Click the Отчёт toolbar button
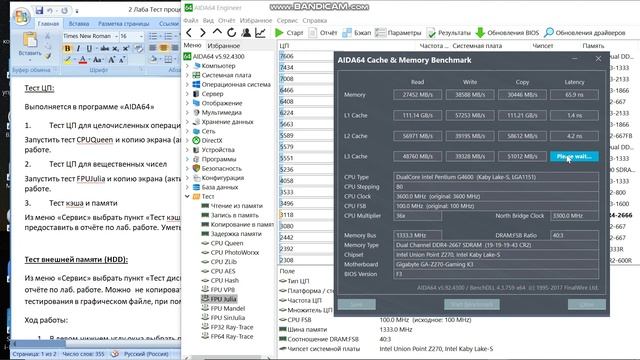This screenshot has width=640, height=360. tap(323, 33)
